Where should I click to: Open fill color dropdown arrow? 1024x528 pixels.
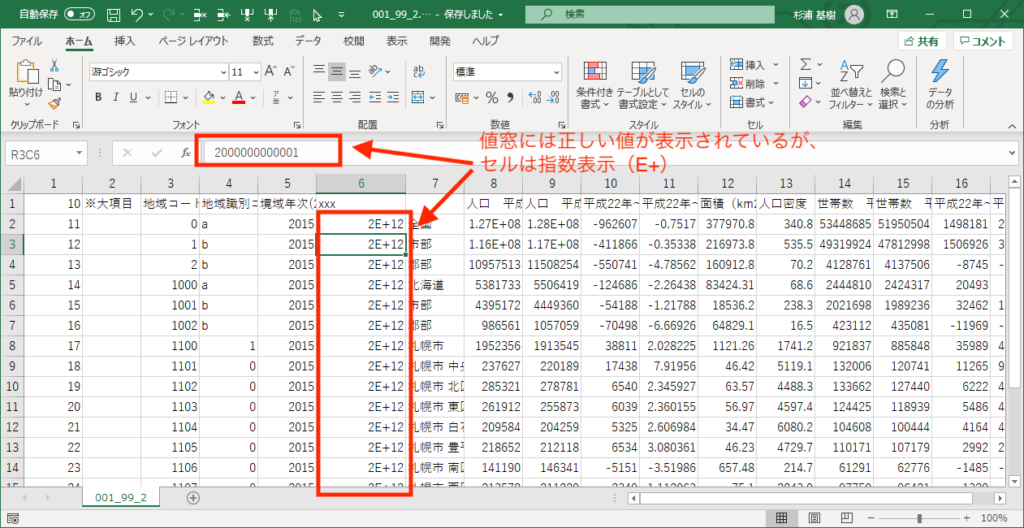pos(223,97)
